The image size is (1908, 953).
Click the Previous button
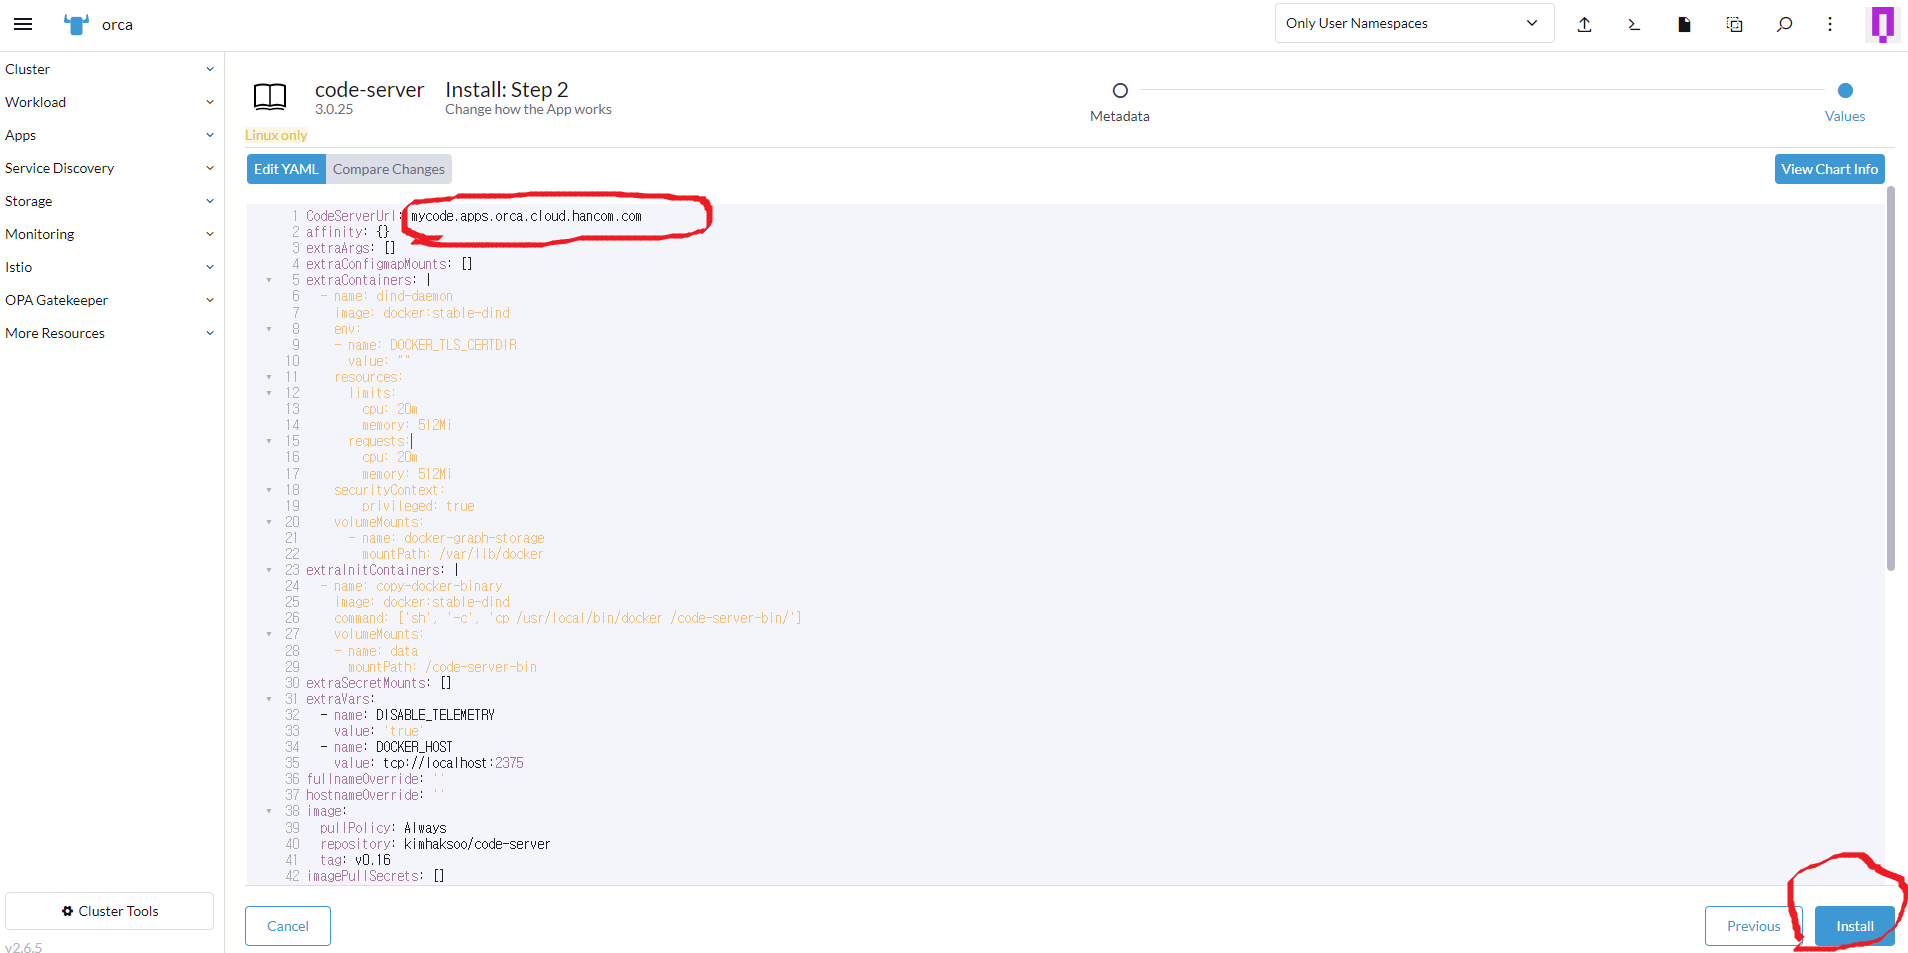click(1753, 926)
